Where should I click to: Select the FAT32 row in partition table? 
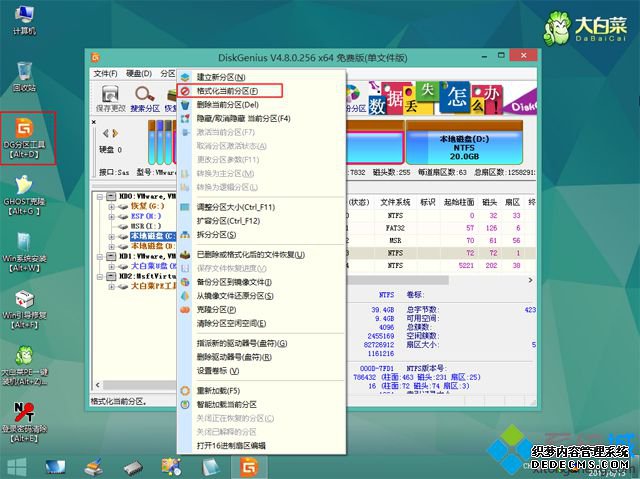coord(441,228)
